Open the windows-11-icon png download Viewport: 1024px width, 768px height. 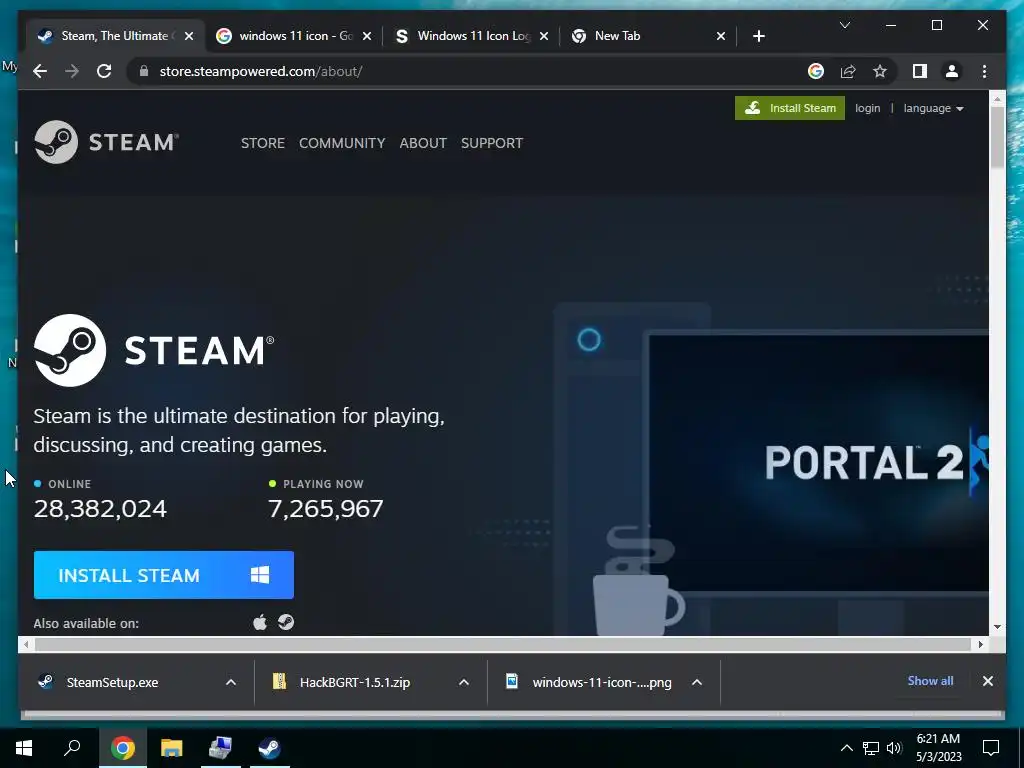tap(601, 682)
